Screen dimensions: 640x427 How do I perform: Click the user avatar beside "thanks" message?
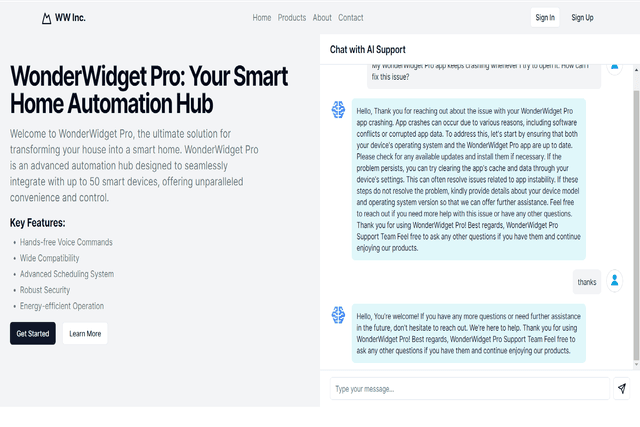614,281
